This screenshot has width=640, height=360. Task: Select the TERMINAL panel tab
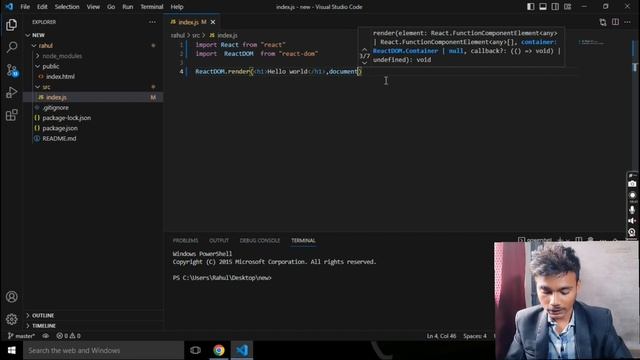click(303, 240)
